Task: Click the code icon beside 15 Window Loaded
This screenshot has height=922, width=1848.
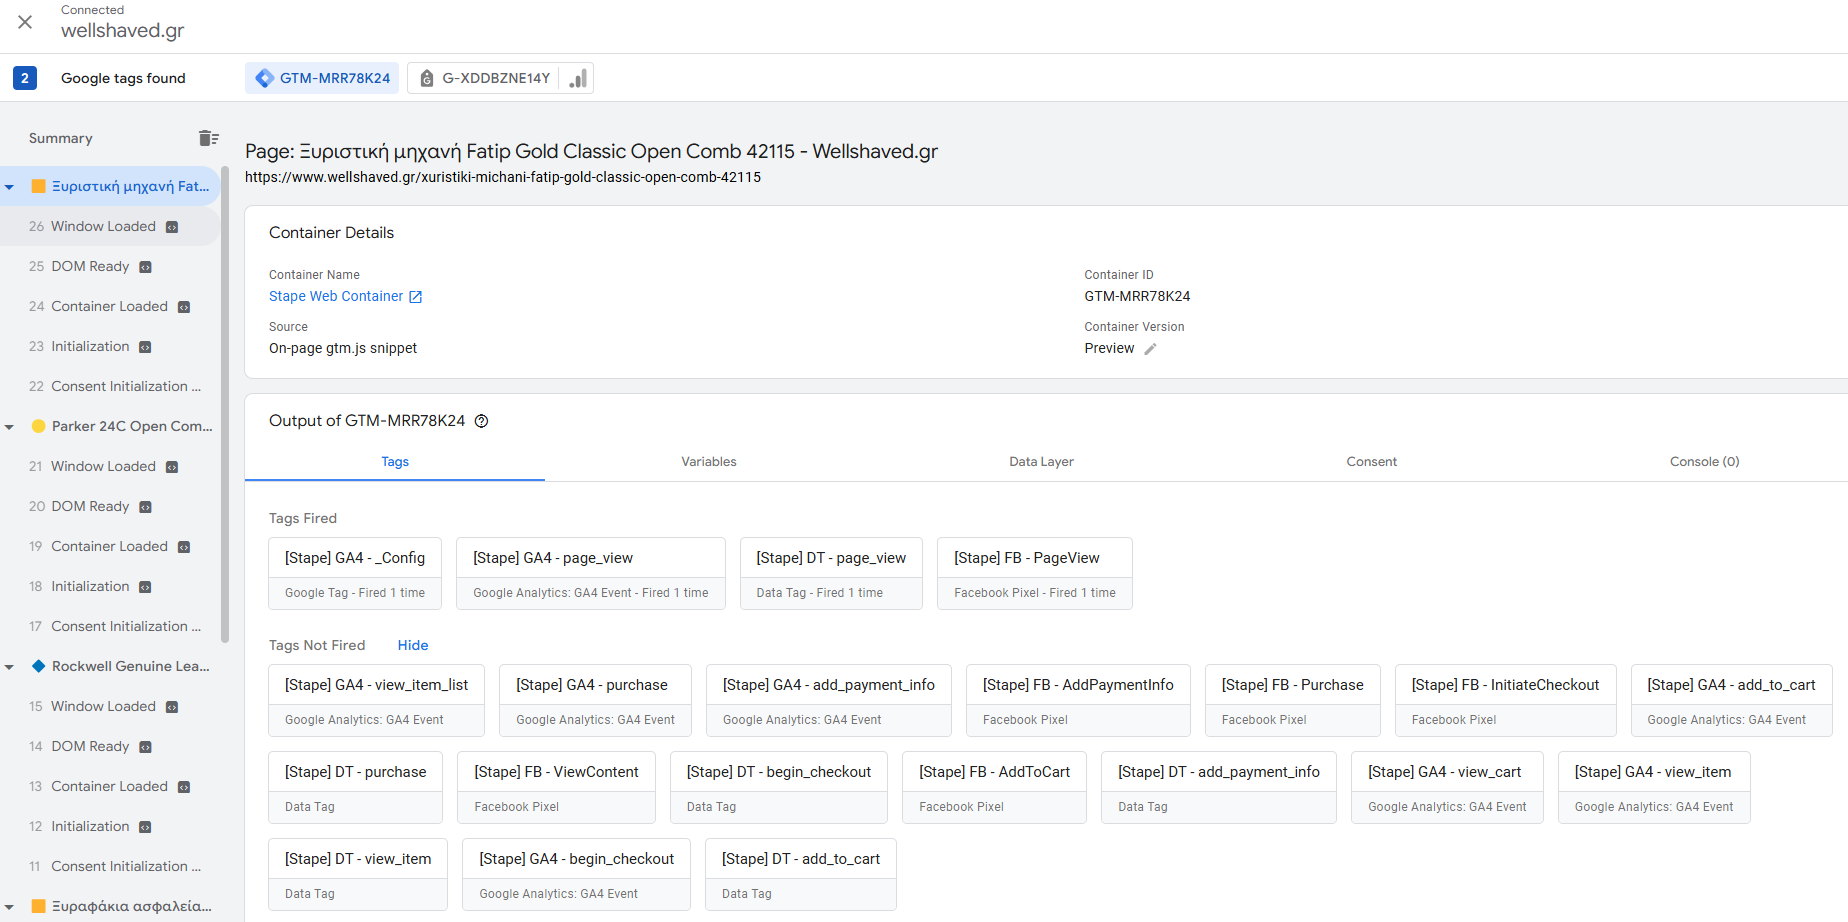Action: coord(172,707)
